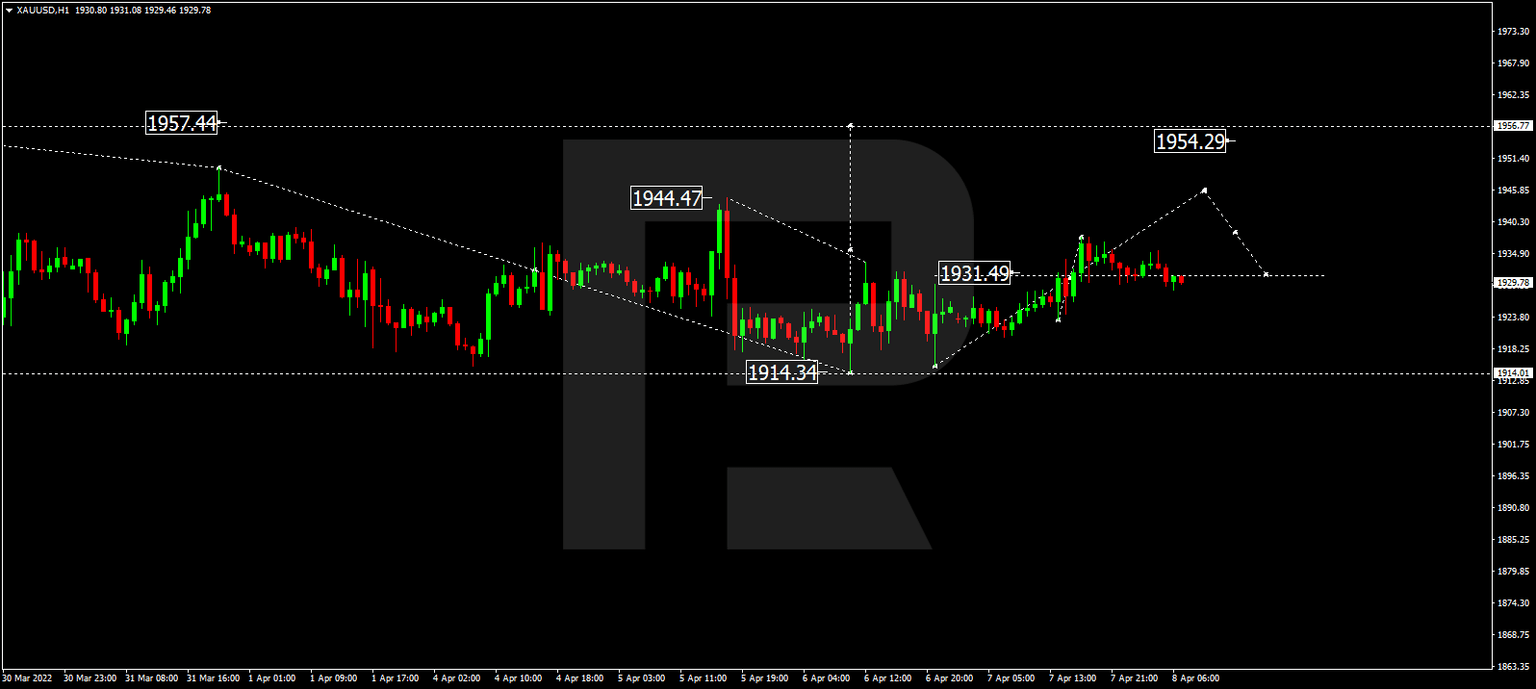Click the arrow marker at the 1914.34 low

tap(851, 373)
